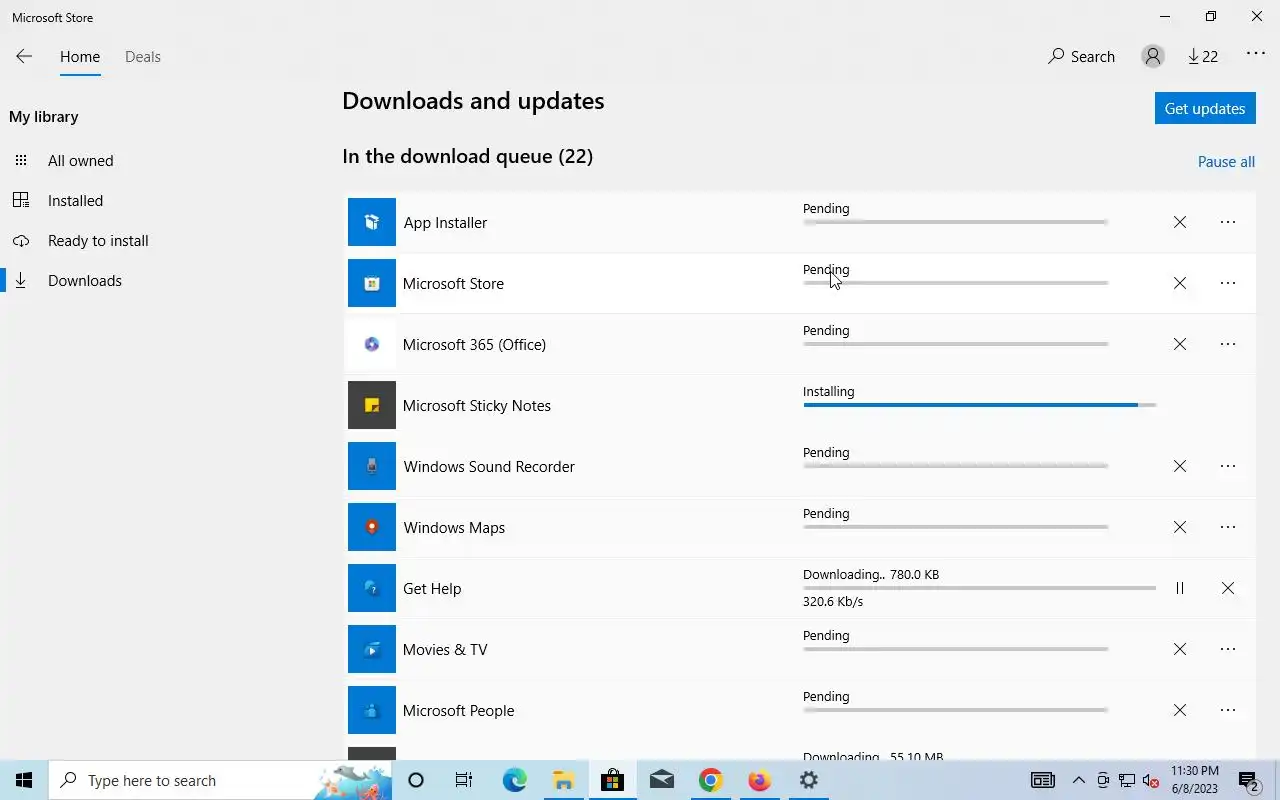Click the Windows Sound Recorder icon
1280x800 pixels.
(372, 466)
